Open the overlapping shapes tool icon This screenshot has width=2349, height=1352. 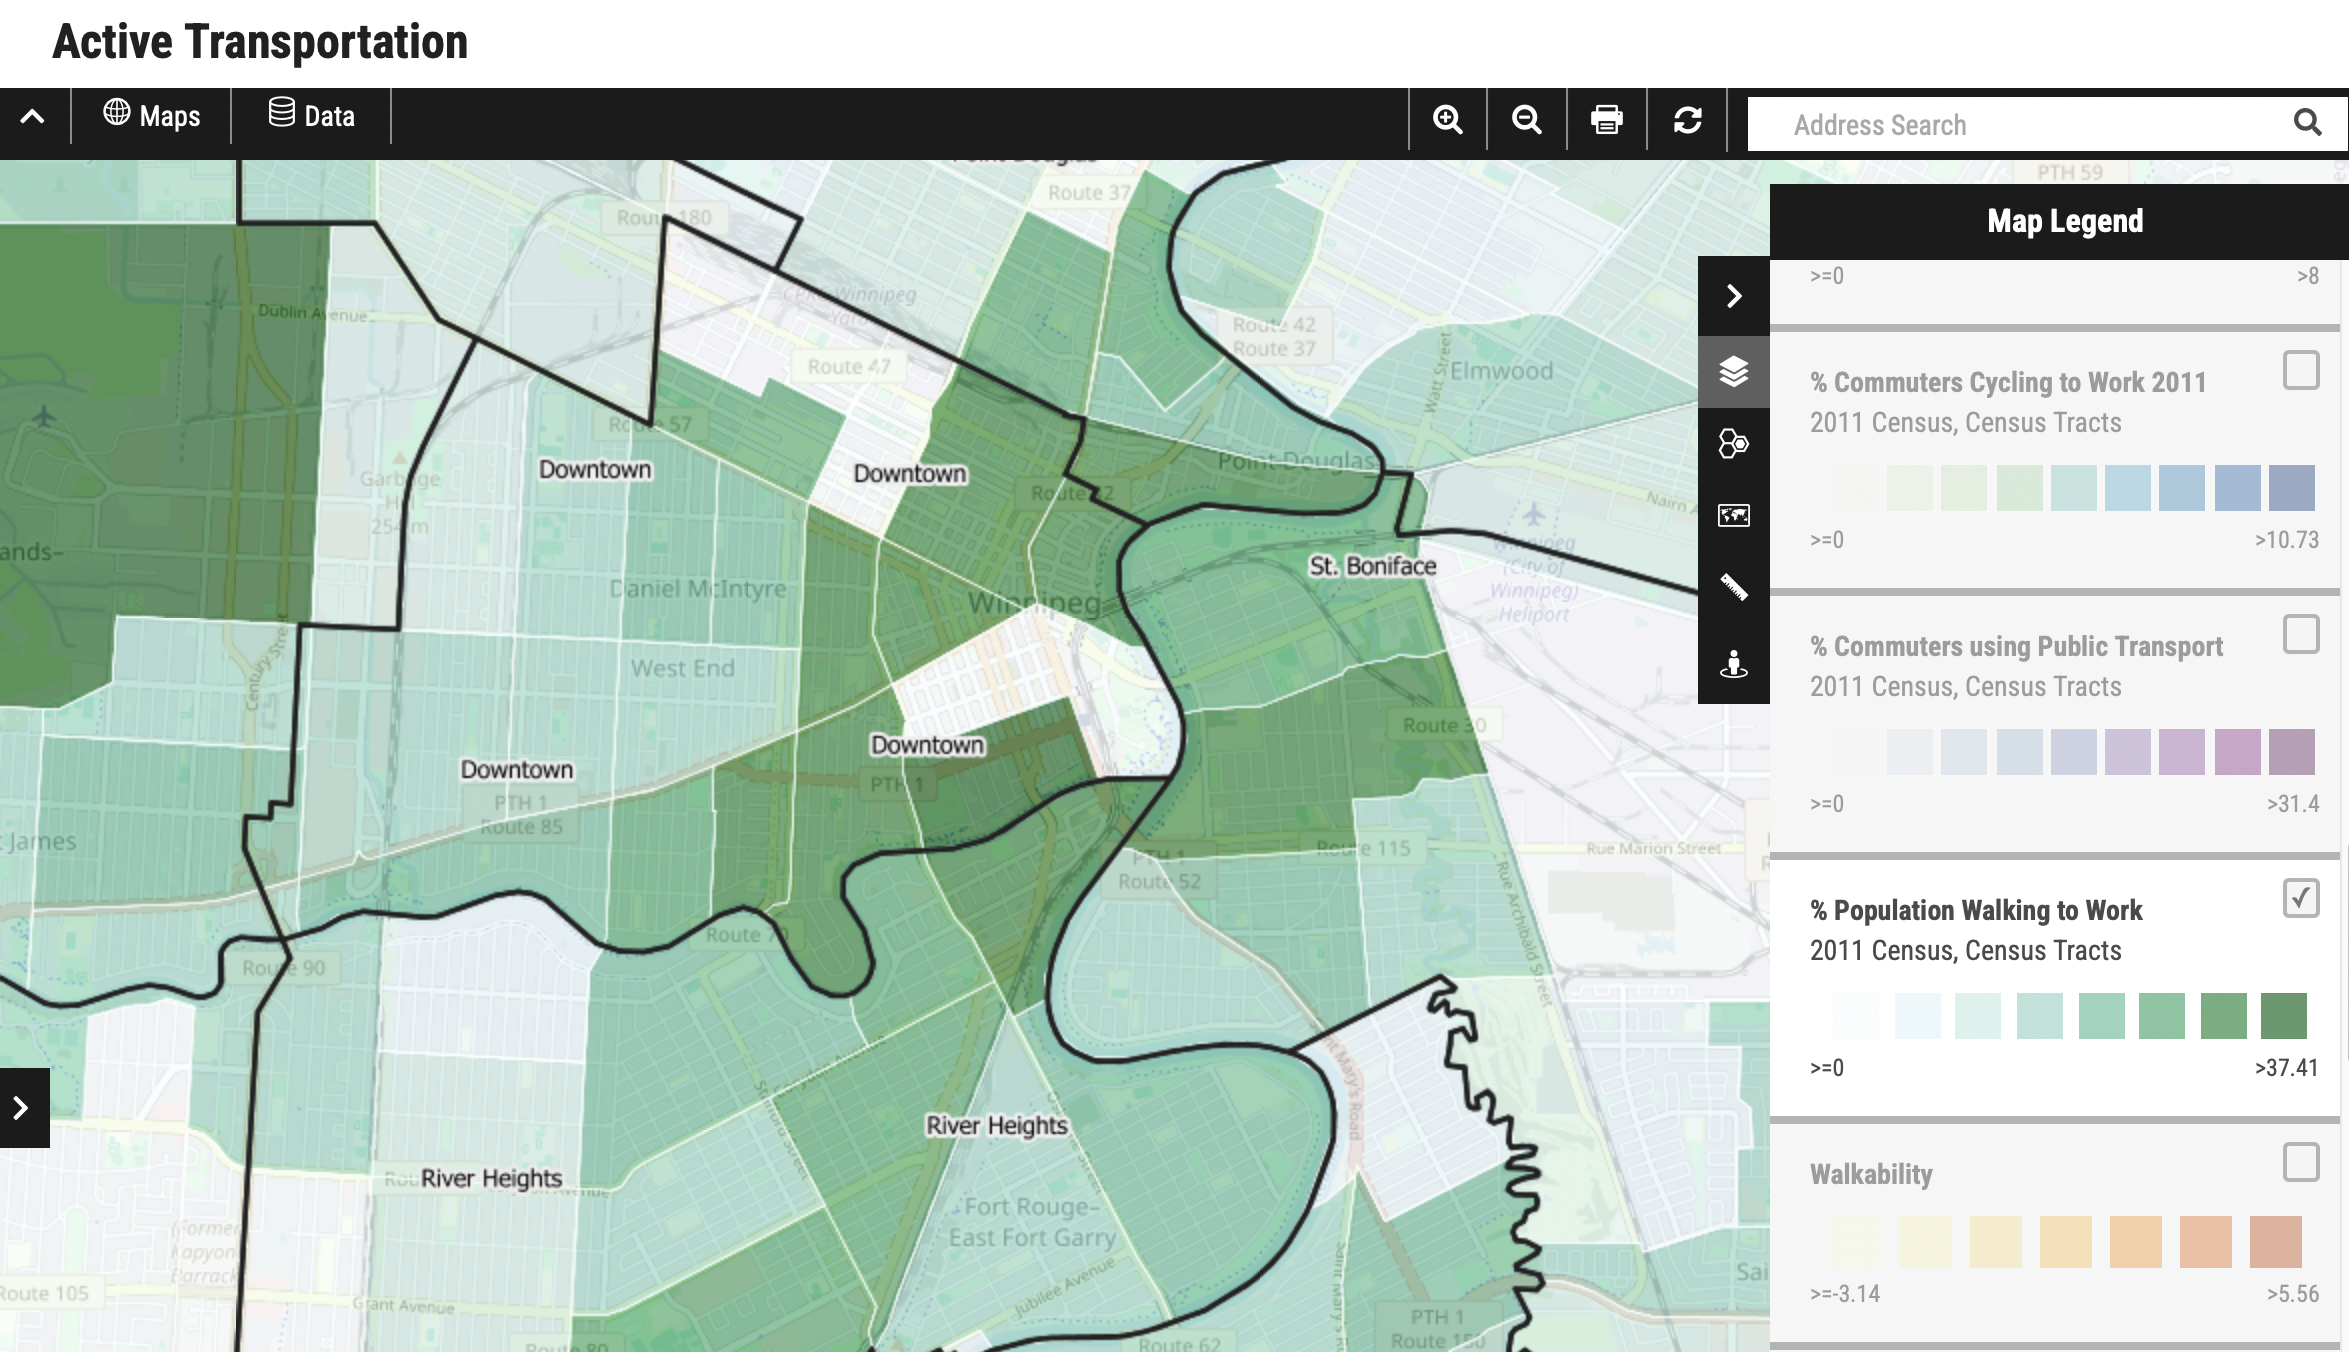click(x=1733, y=443)
